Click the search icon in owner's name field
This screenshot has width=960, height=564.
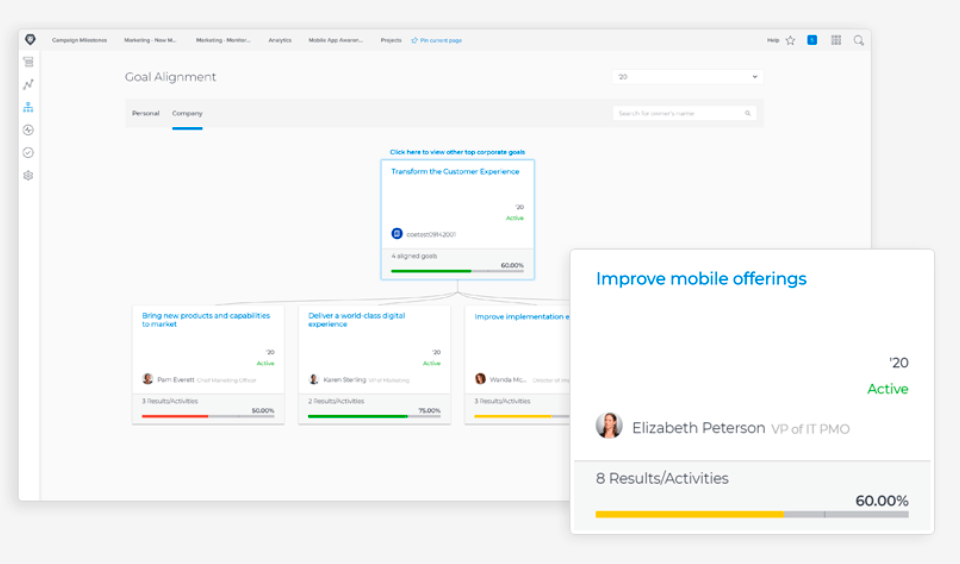(748, 113)
